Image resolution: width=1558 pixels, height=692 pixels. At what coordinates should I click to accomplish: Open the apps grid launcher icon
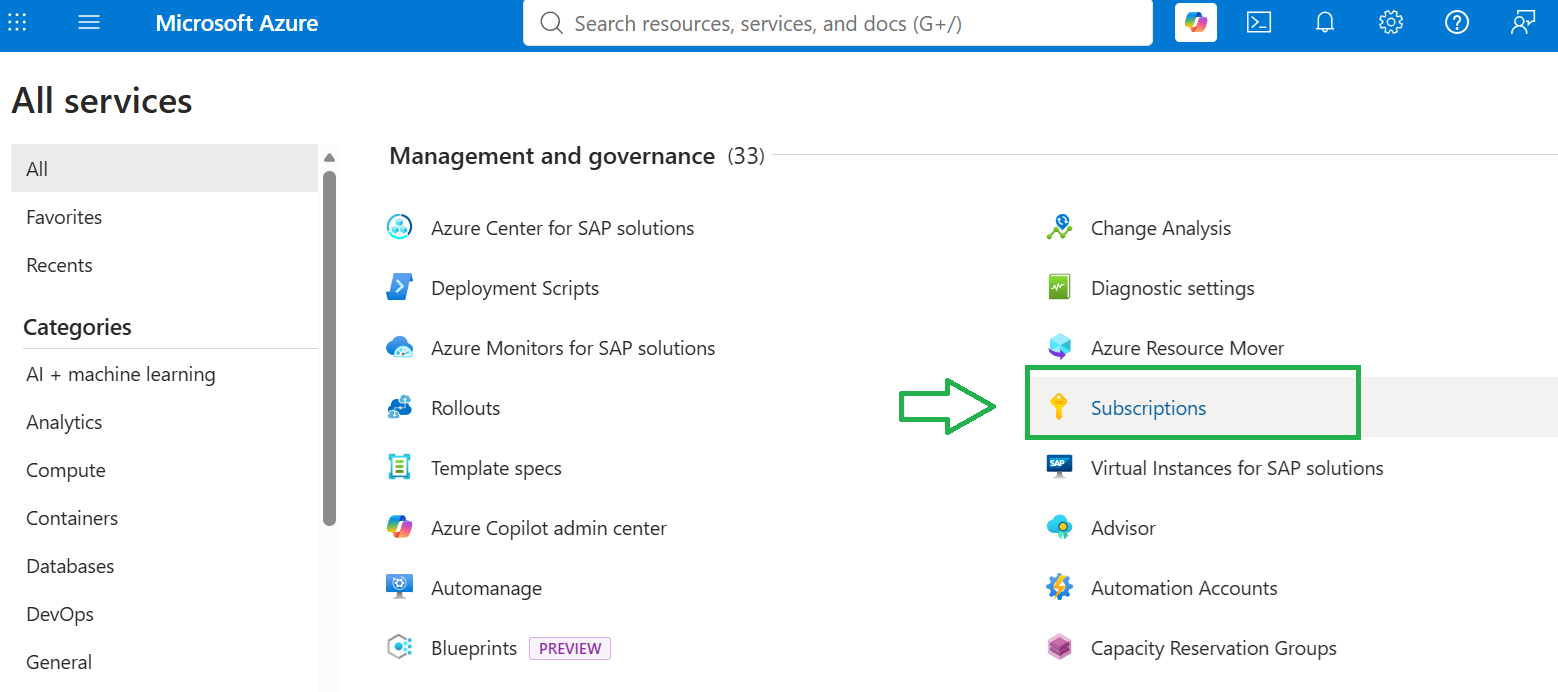(x=17, y=22)
